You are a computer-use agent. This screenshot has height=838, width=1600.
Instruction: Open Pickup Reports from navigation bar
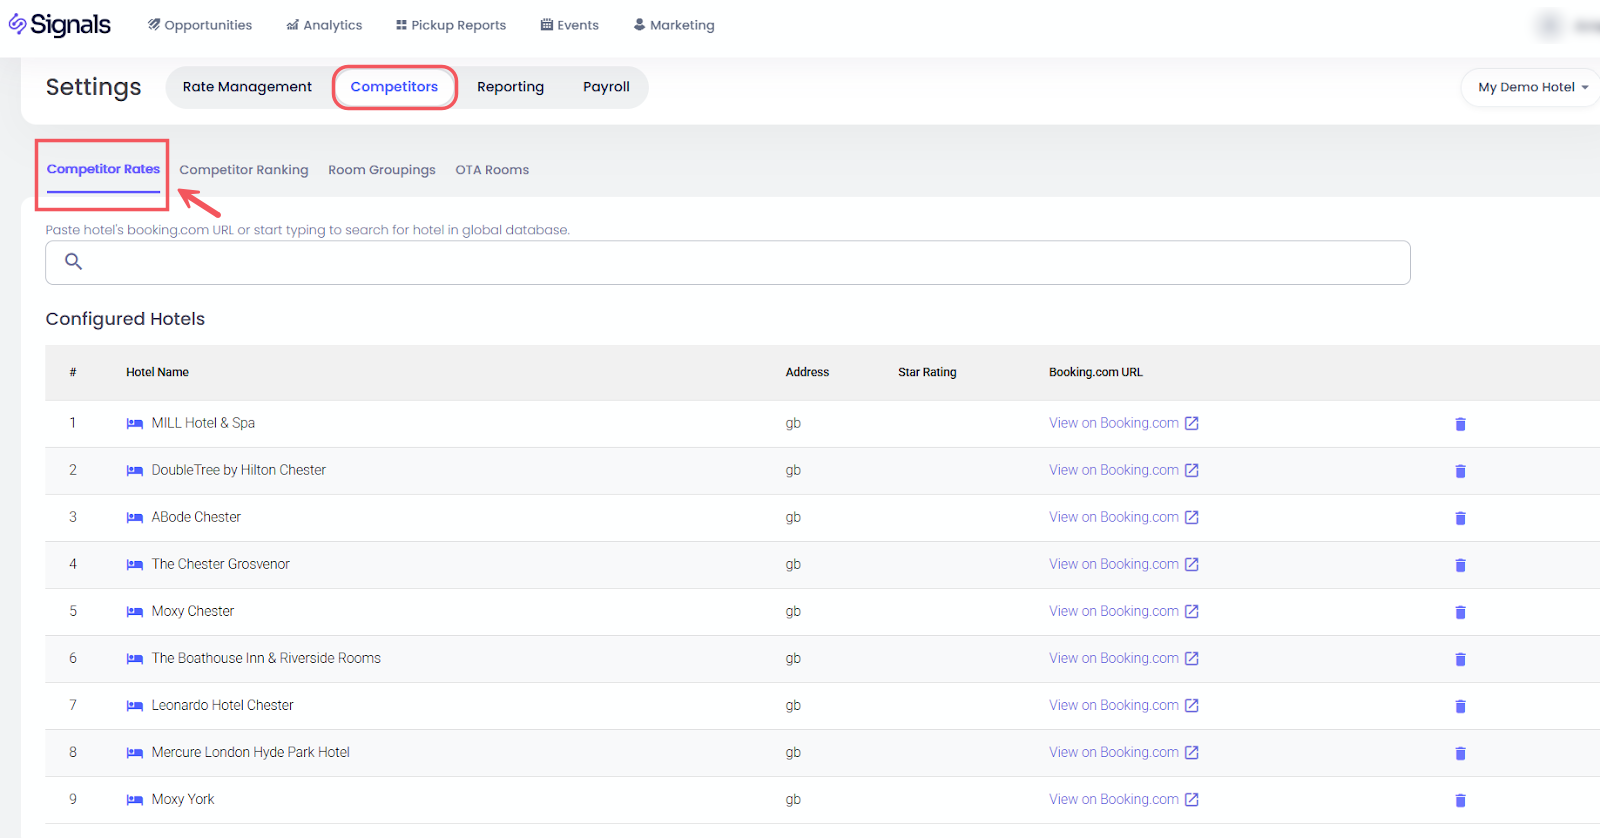pyautogui.click(x=451, y=25)
